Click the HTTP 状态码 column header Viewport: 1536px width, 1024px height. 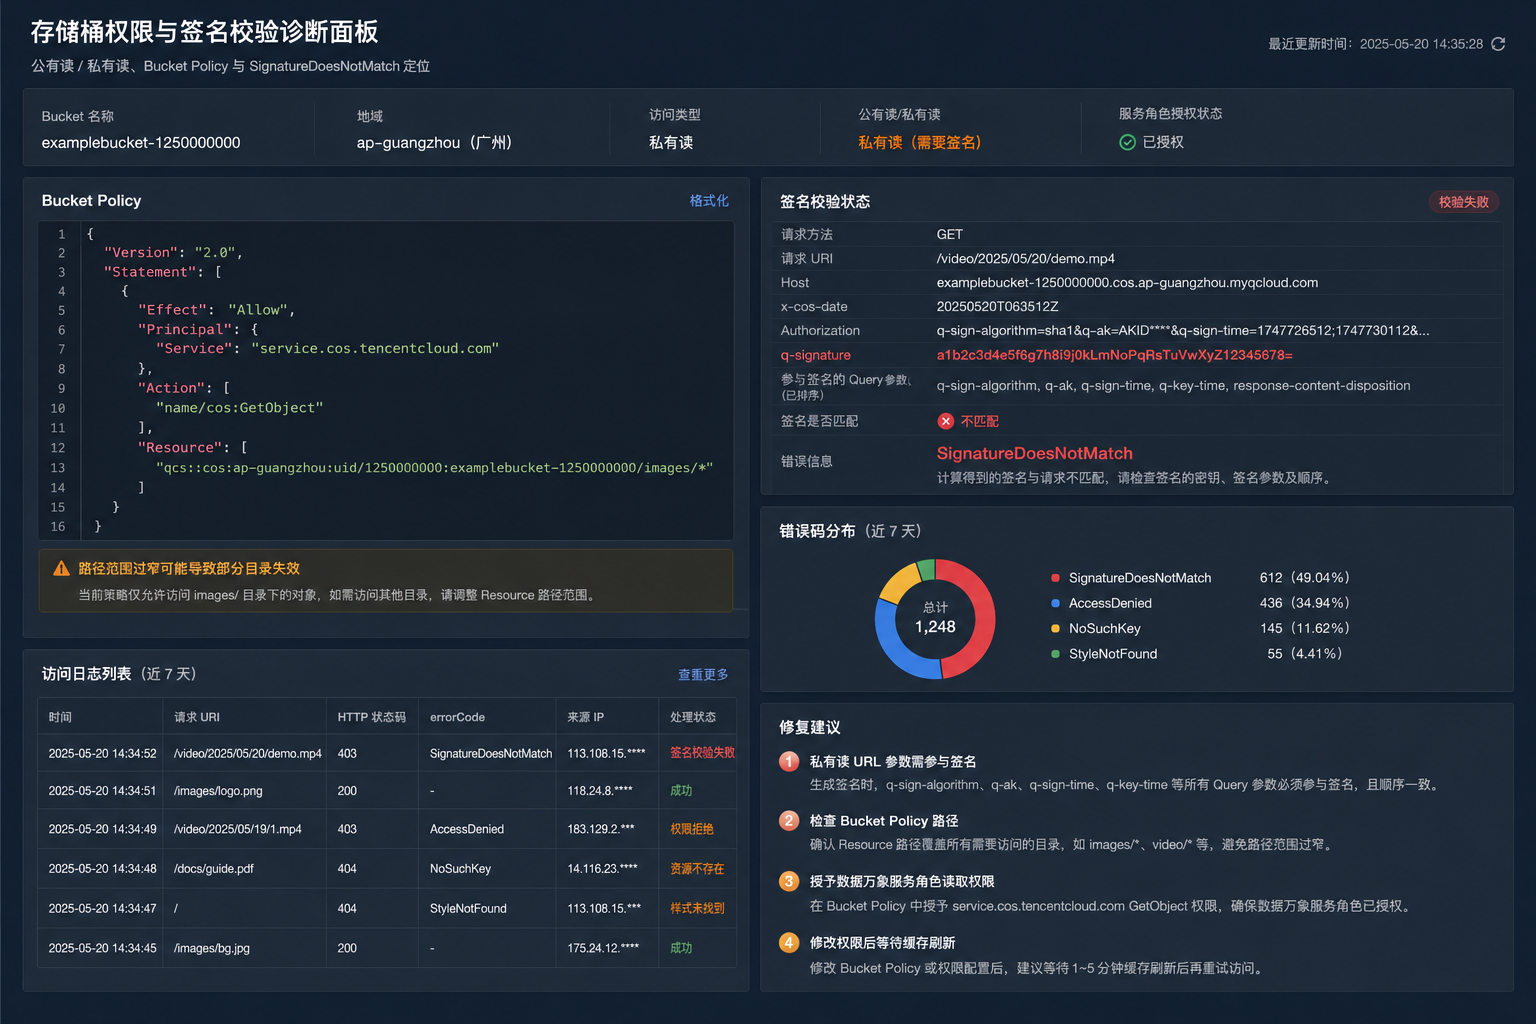coord(371,717)
